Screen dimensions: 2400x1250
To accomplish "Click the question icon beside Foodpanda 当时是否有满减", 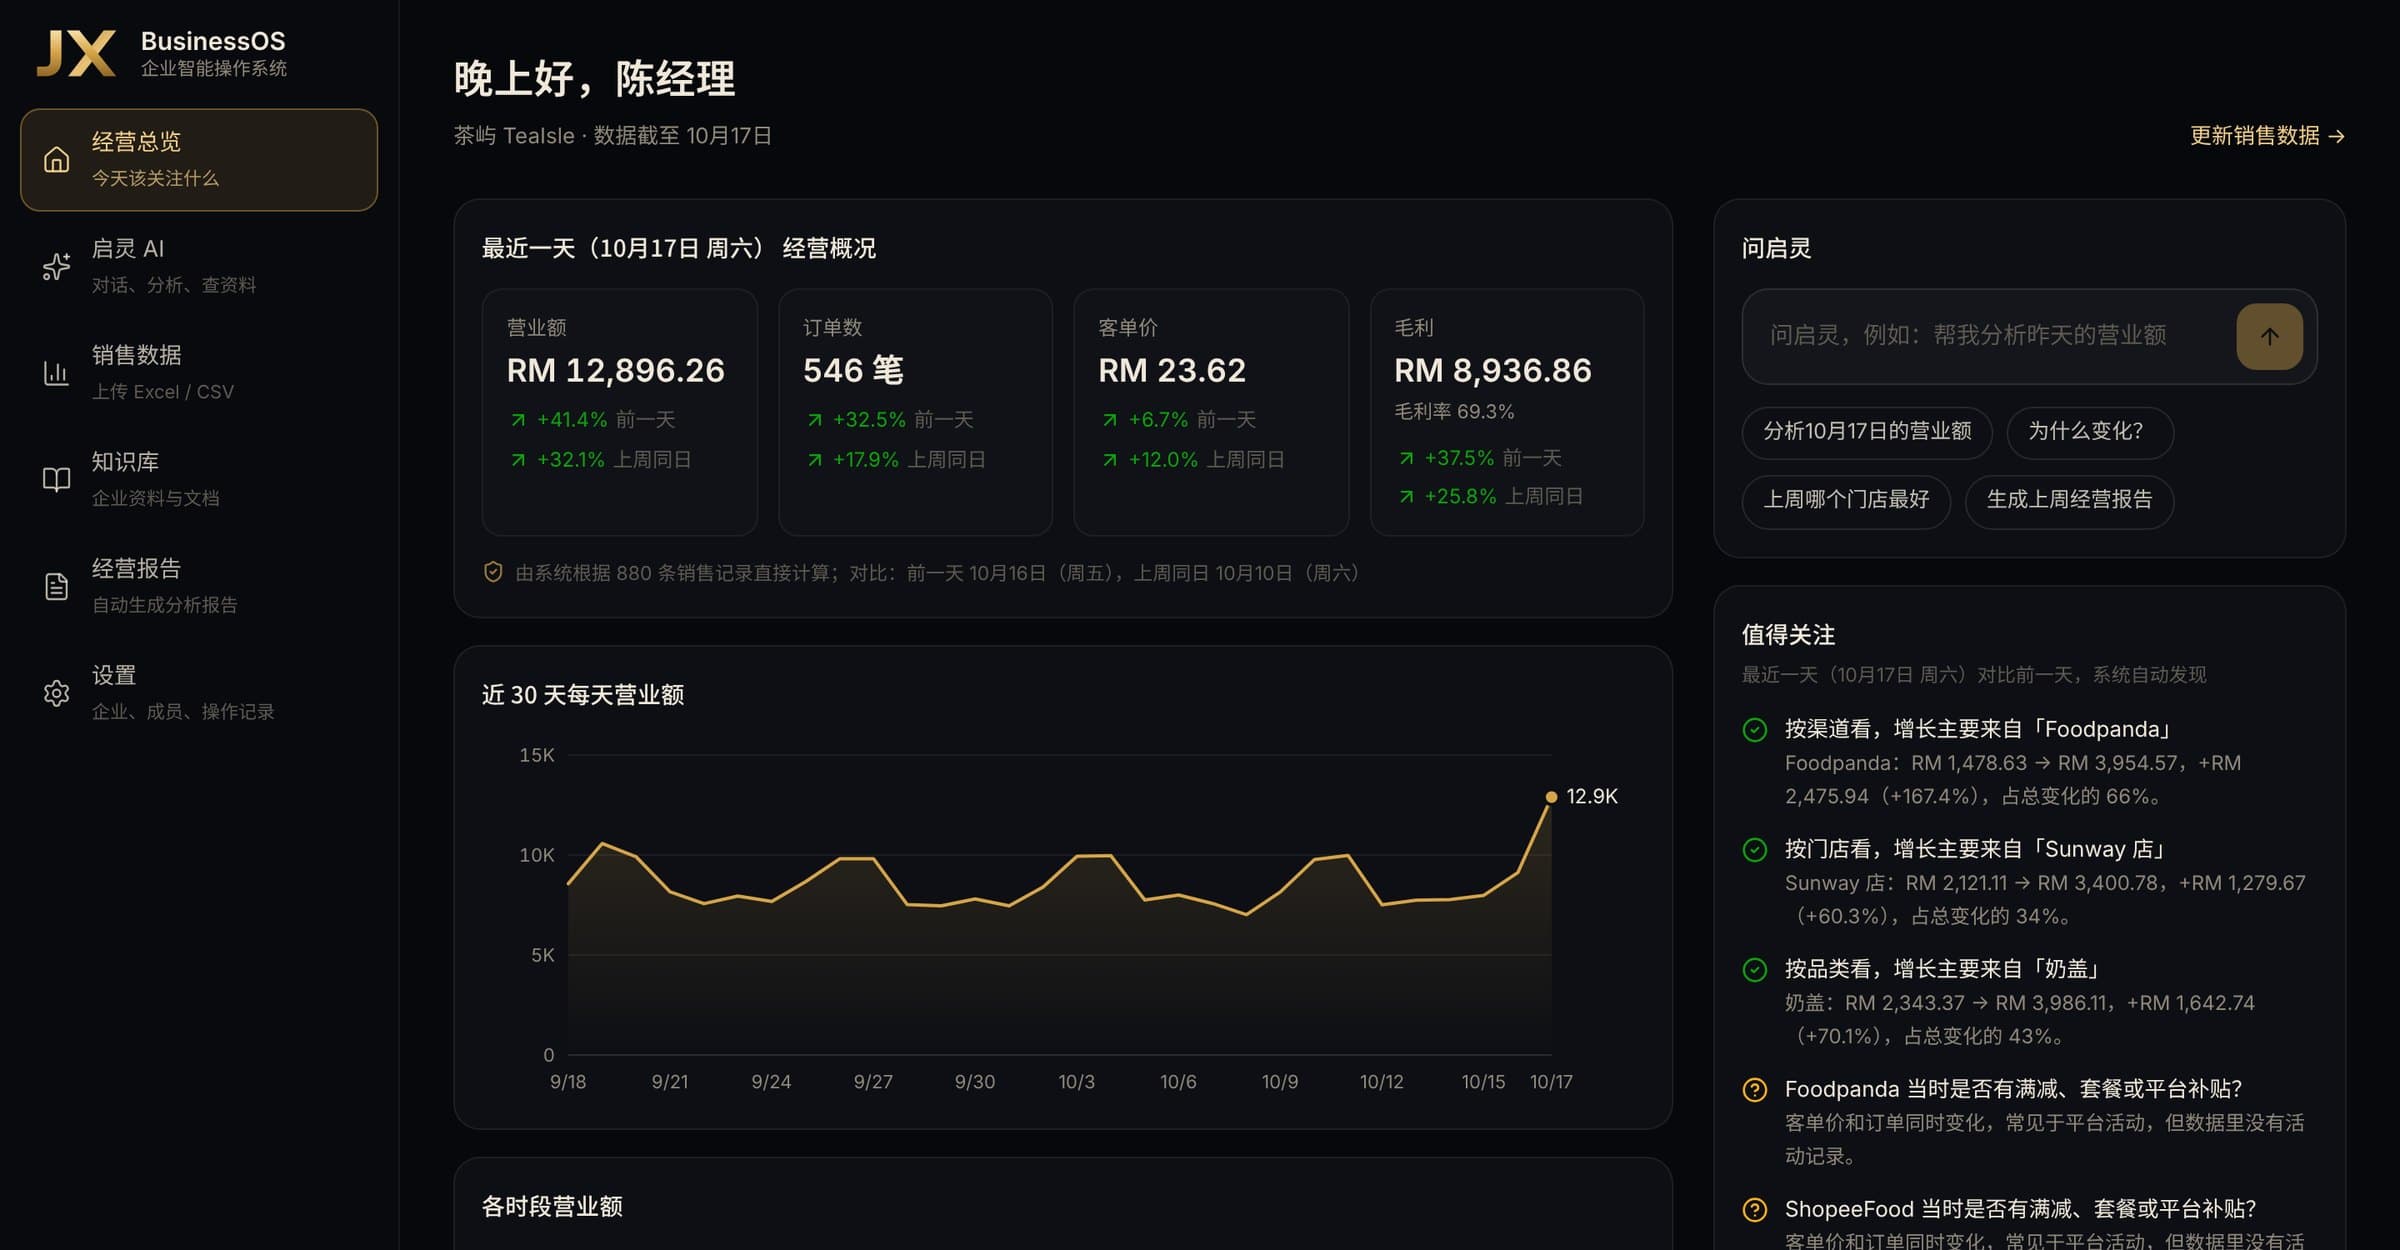I will point(1755,1089).
